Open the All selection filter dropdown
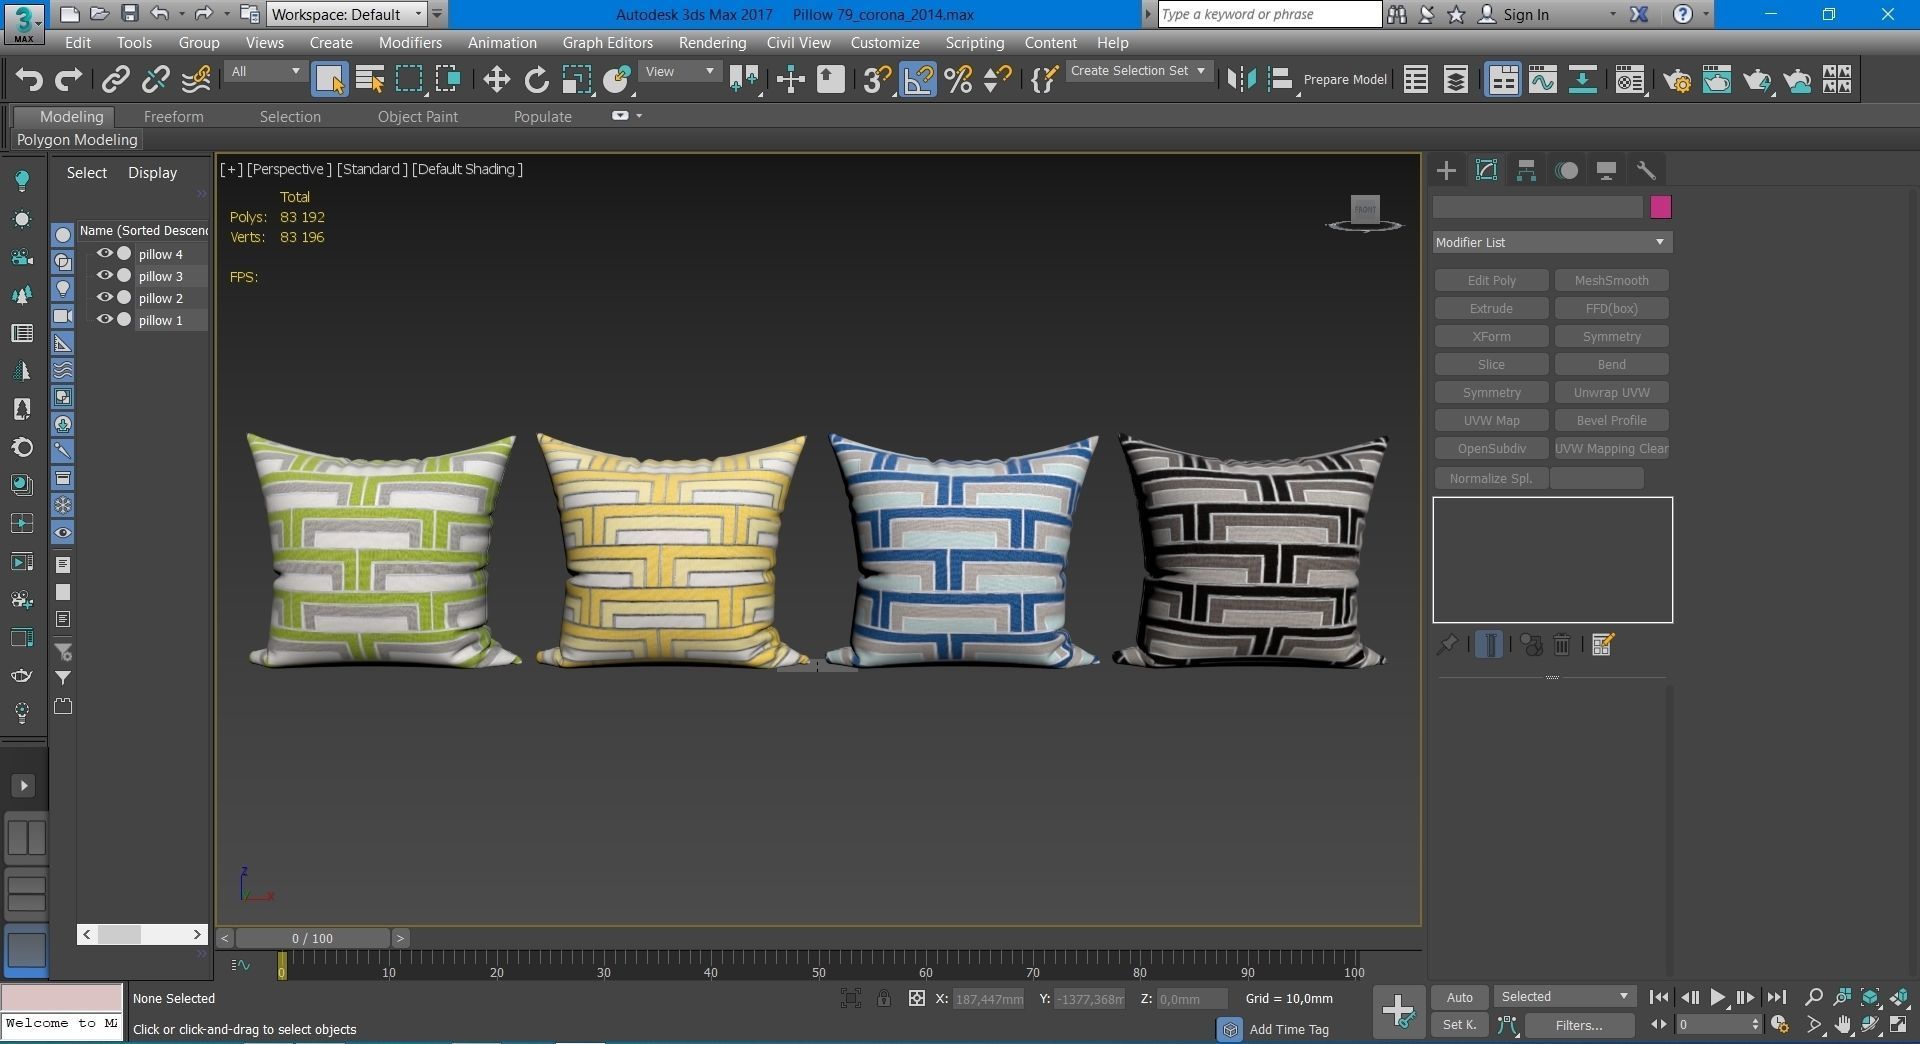The width and height of the screenshot is (1920, 1044). 265,72
